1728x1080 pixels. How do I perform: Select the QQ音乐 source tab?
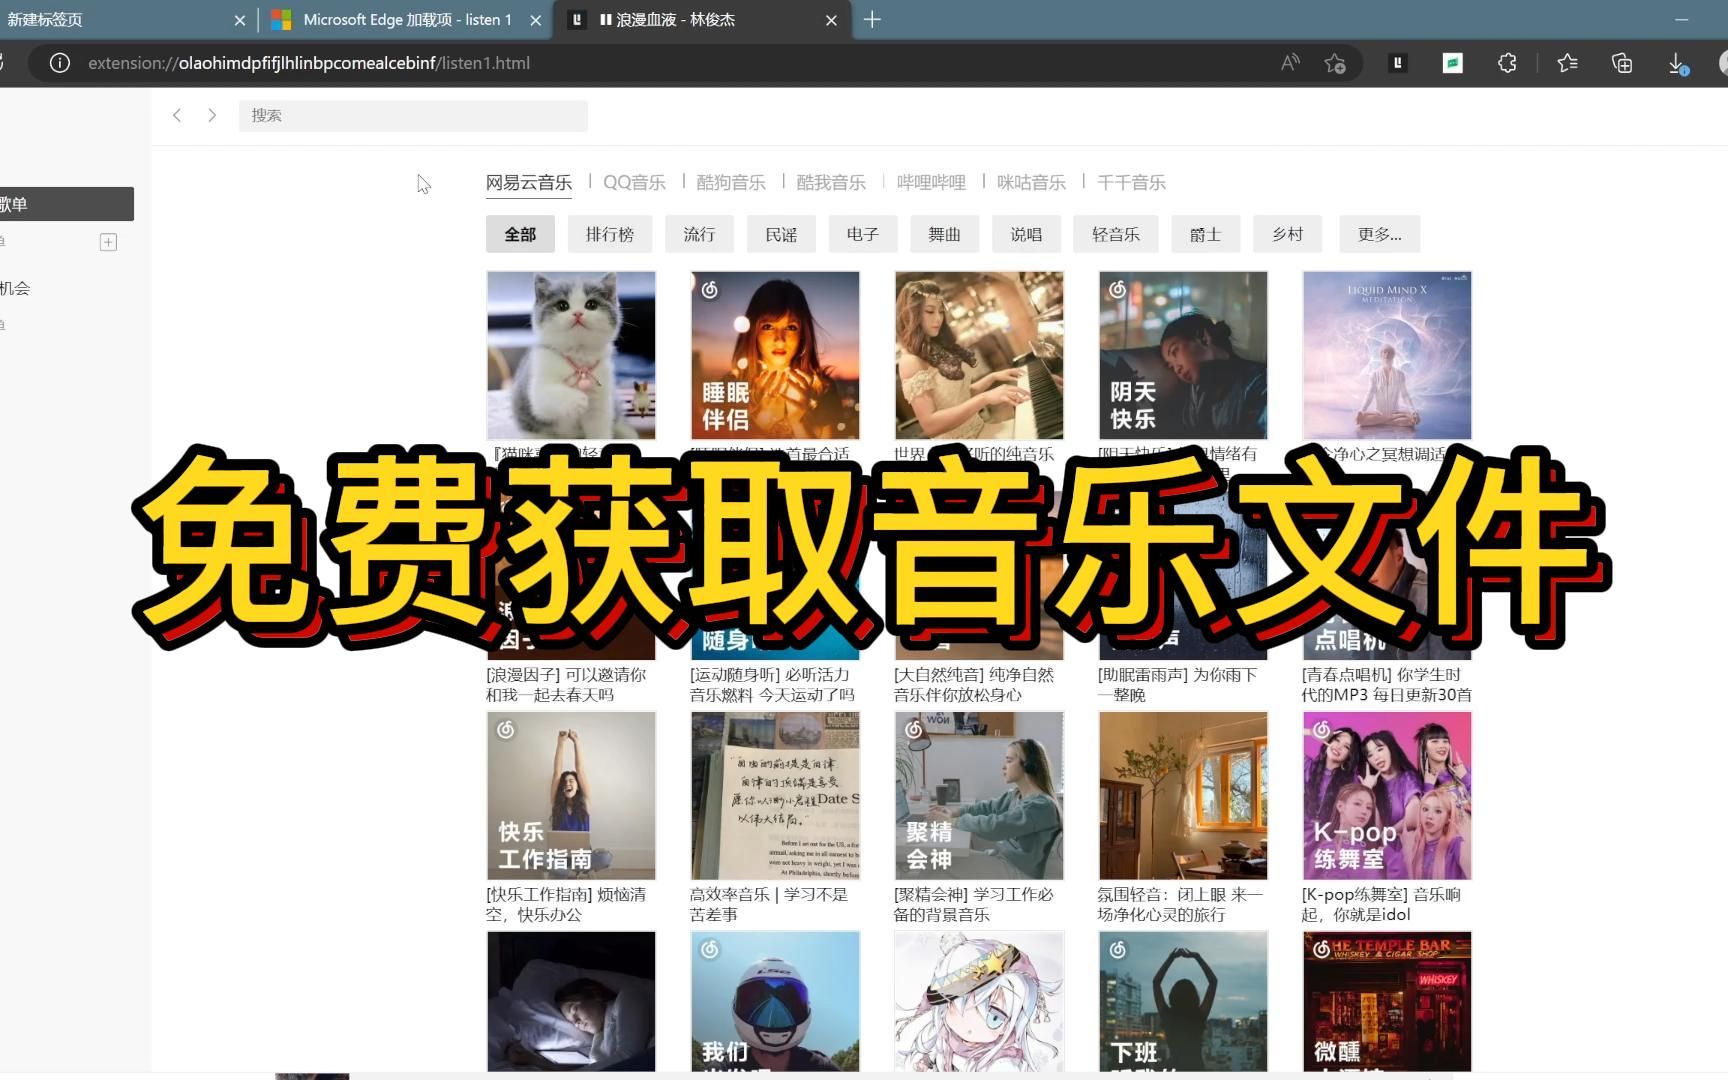(634, 182)
